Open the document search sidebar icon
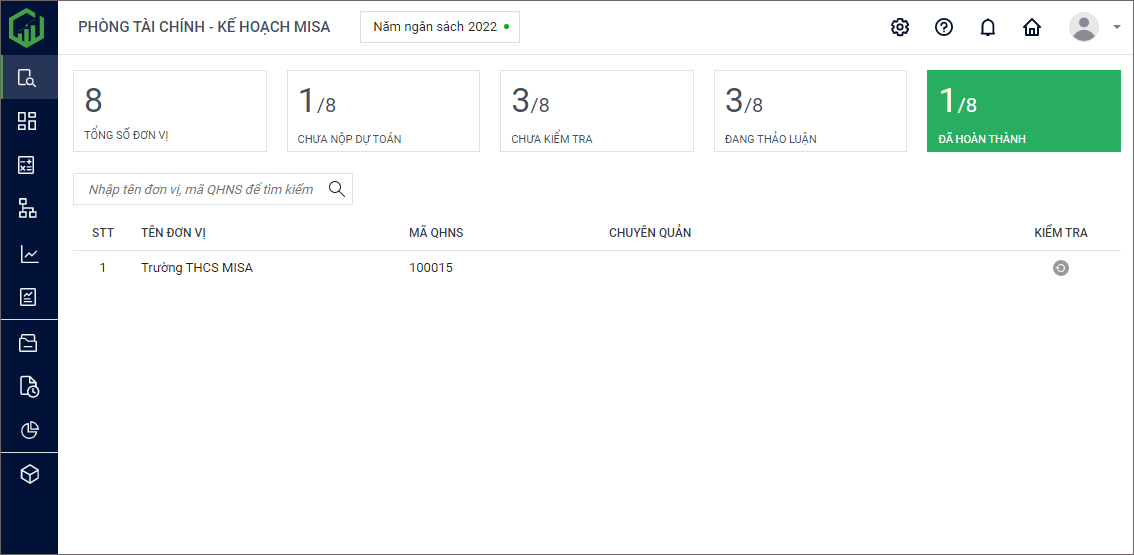Screen dimensions: 1134x555 28,78
